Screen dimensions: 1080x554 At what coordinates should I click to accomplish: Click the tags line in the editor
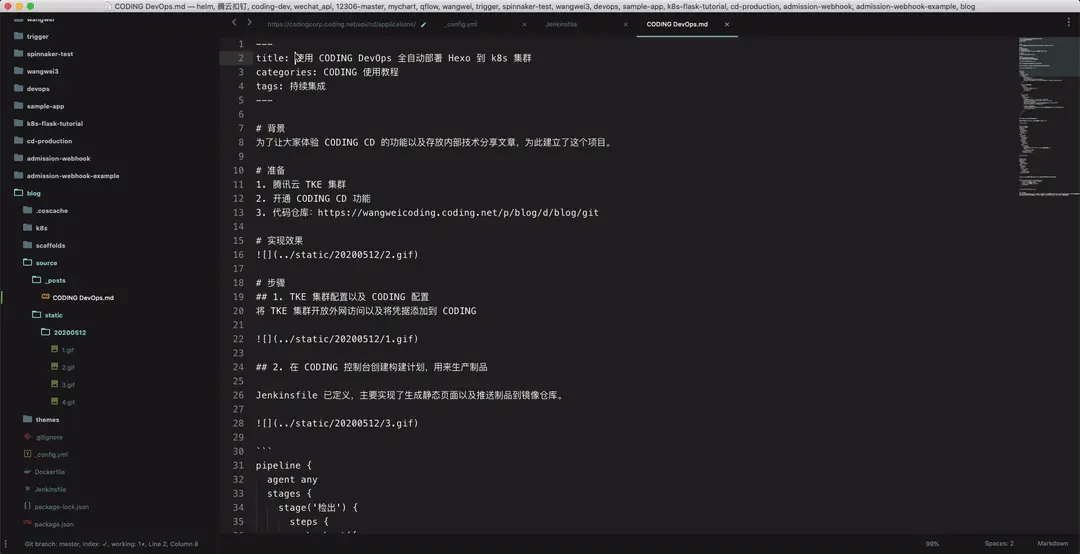point(291,86)
